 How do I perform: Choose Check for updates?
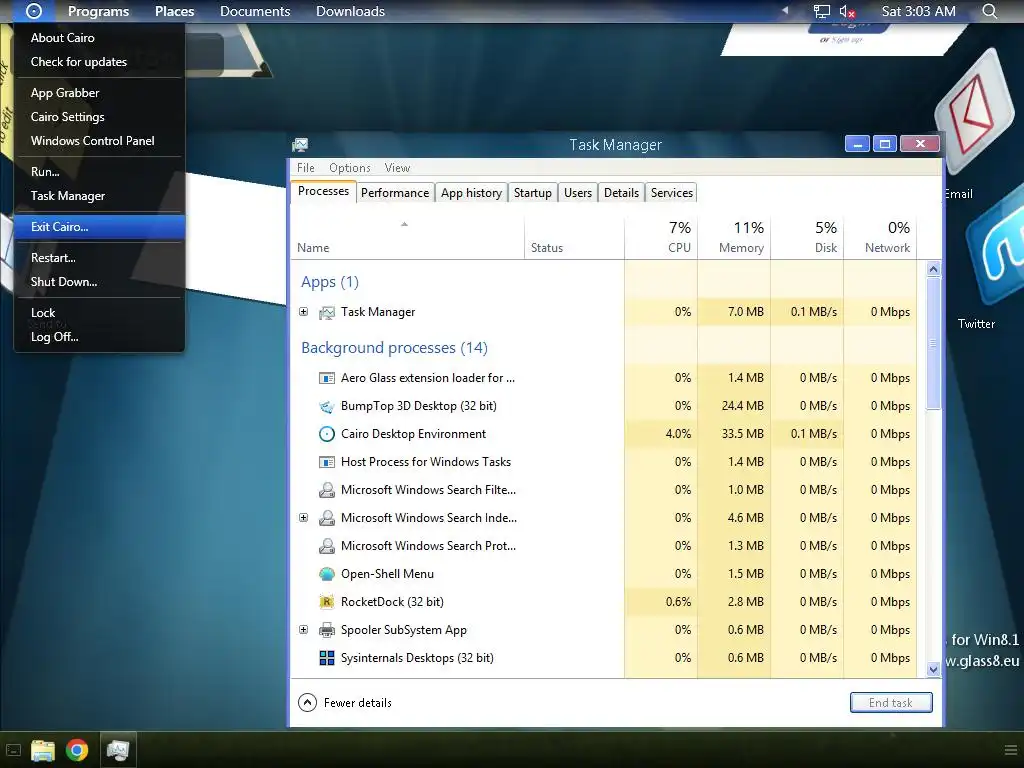[99, 62]
